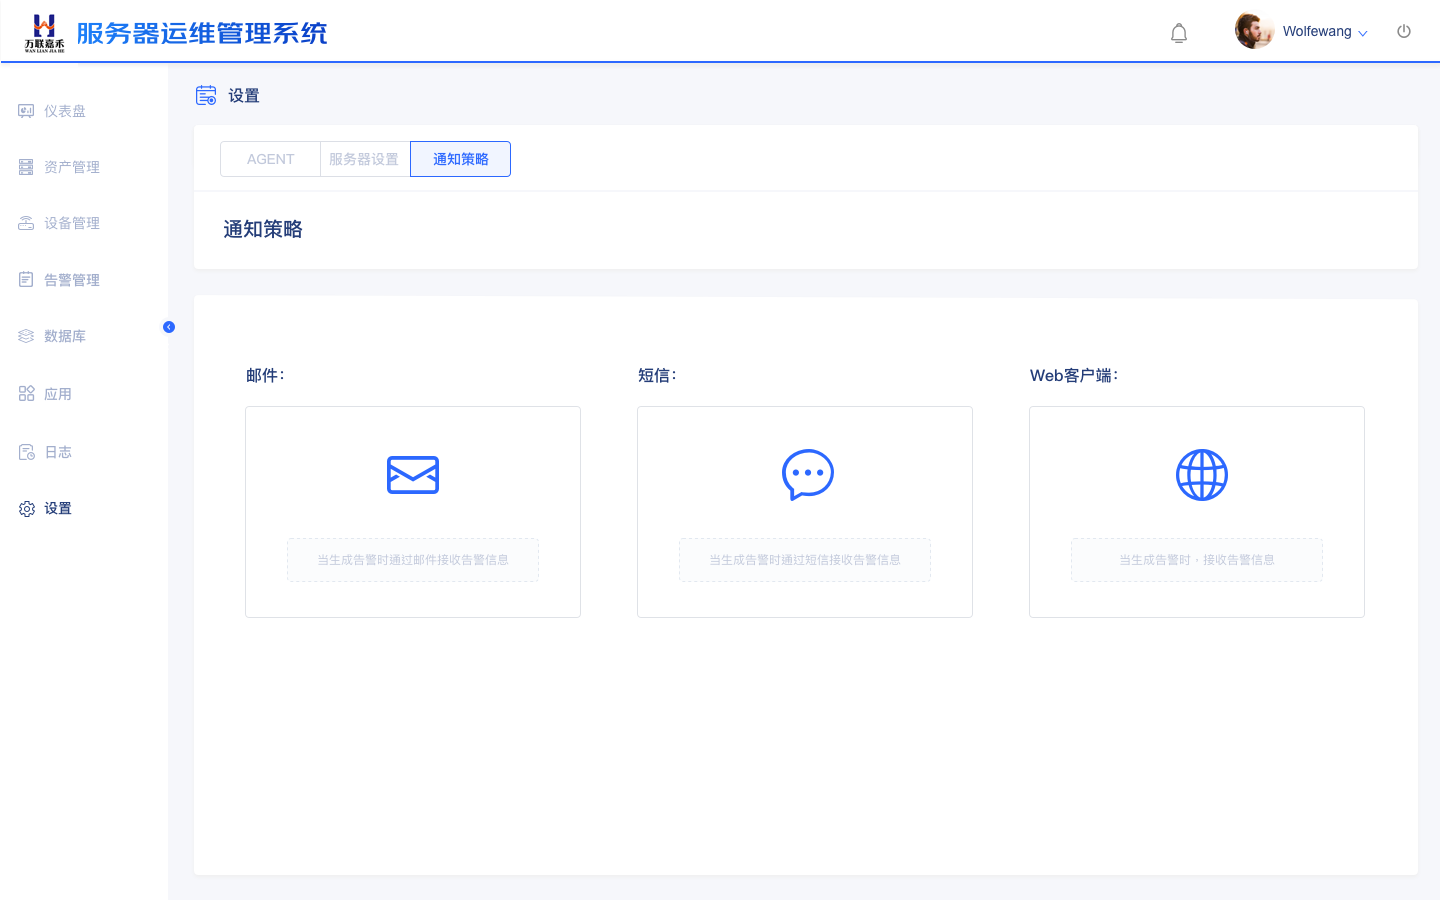
Task: Click the 告警管理 sidebar icon
Action: [26, 280]
